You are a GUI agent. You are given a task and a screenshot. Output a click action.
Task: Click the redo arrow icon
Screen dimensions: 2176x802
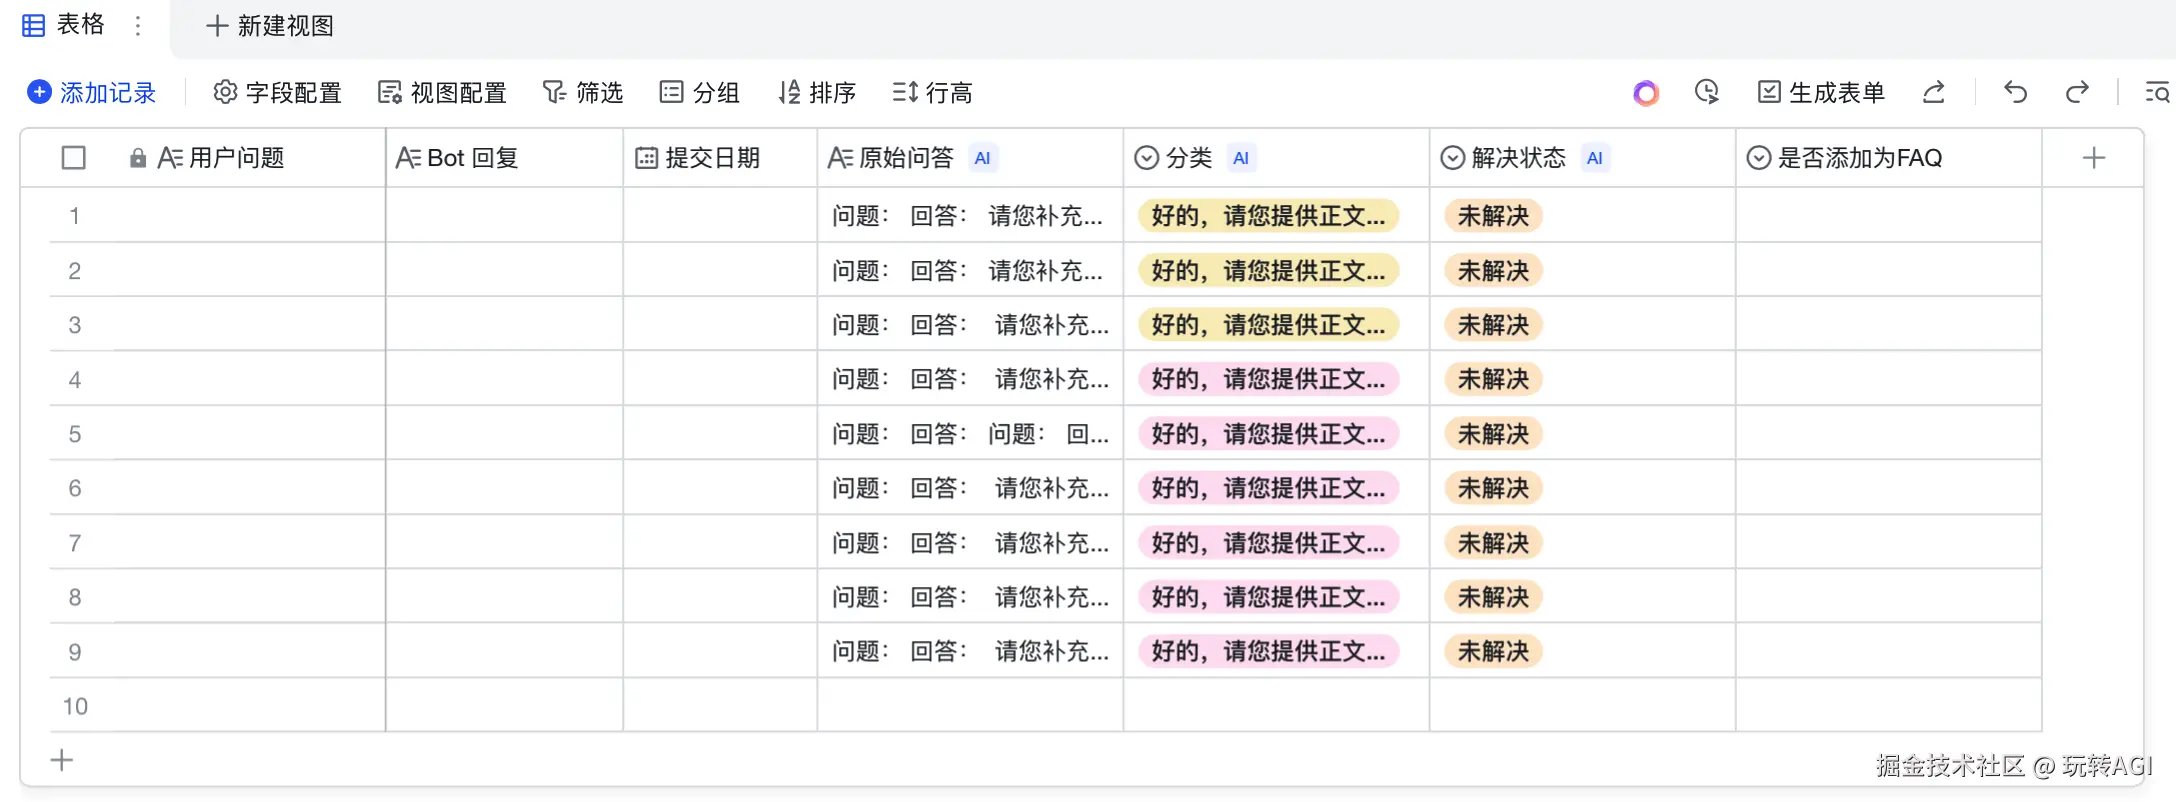pos(2077,93)
